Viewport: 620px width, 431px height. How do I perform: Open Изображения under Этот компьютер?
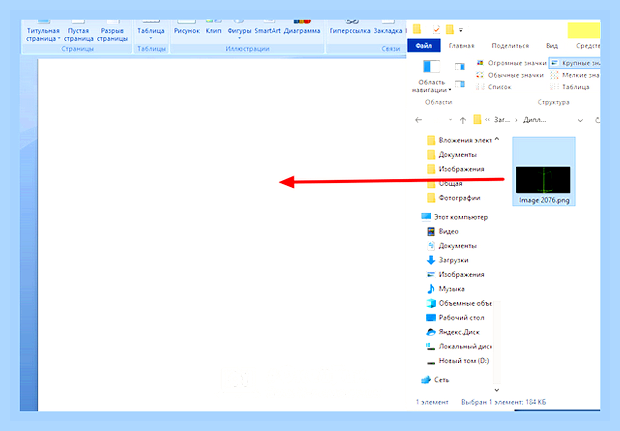click(456, 274)
